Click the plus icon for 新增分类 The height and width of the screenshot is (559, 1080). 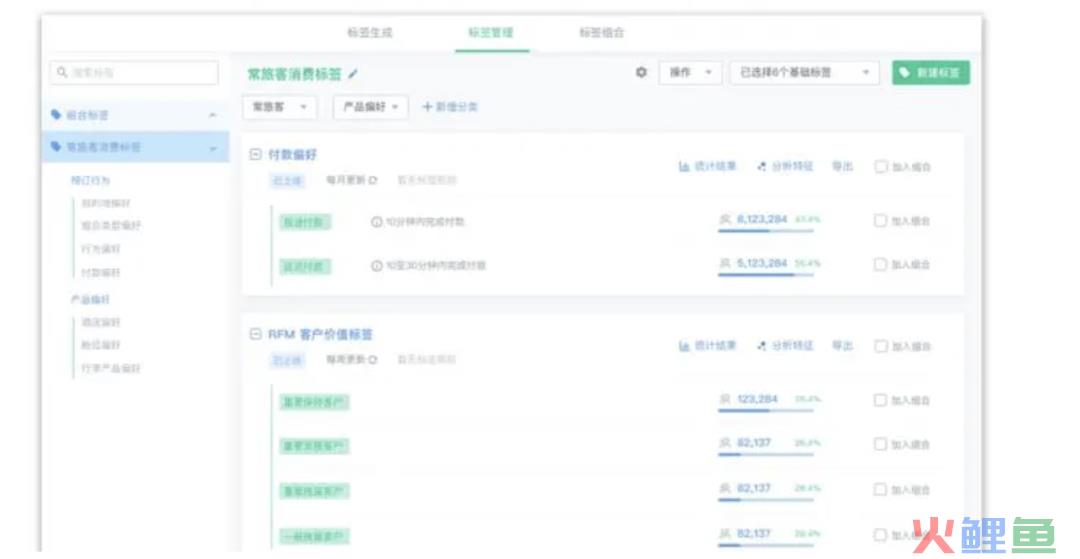point(427,107)
